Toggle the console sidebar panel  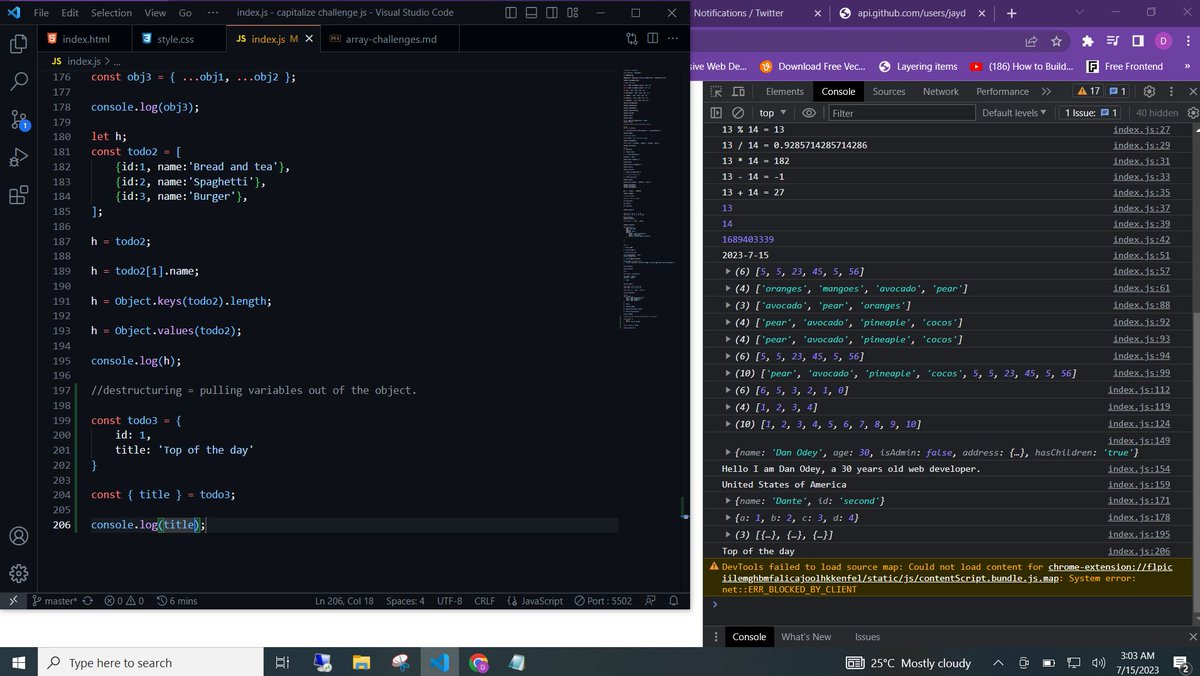coord(717,113)
